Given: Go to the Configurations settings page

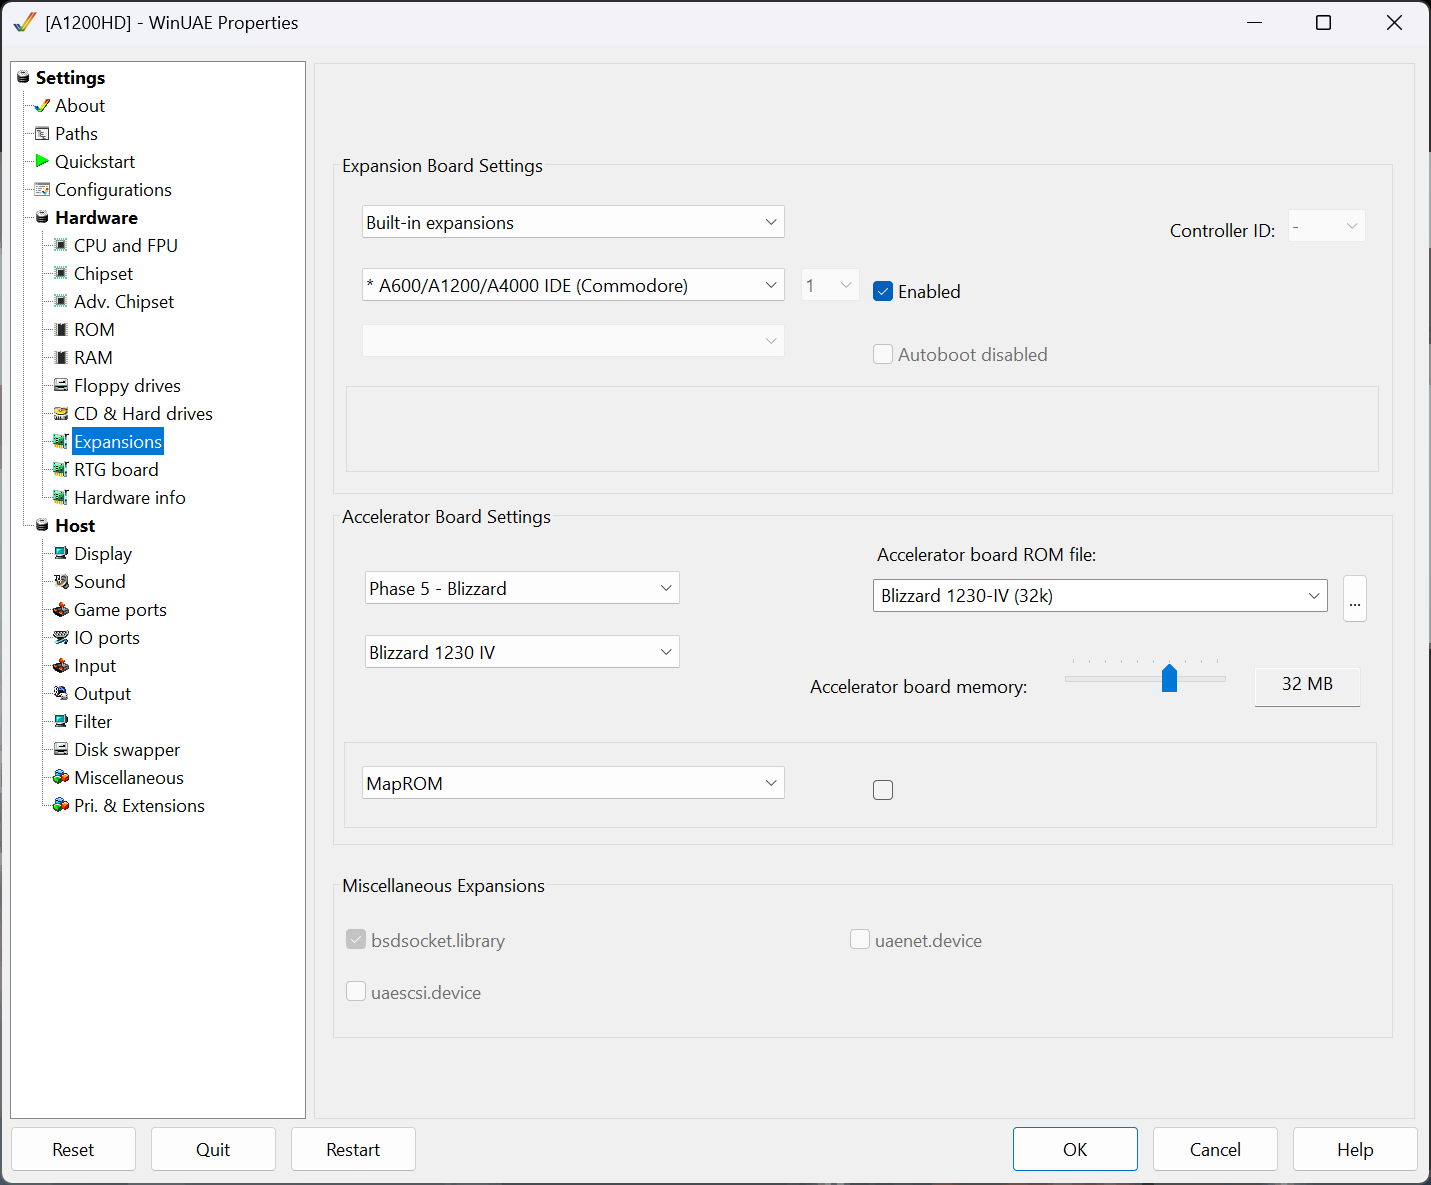Looking at the screenshot, I should [x=113, y=189].
